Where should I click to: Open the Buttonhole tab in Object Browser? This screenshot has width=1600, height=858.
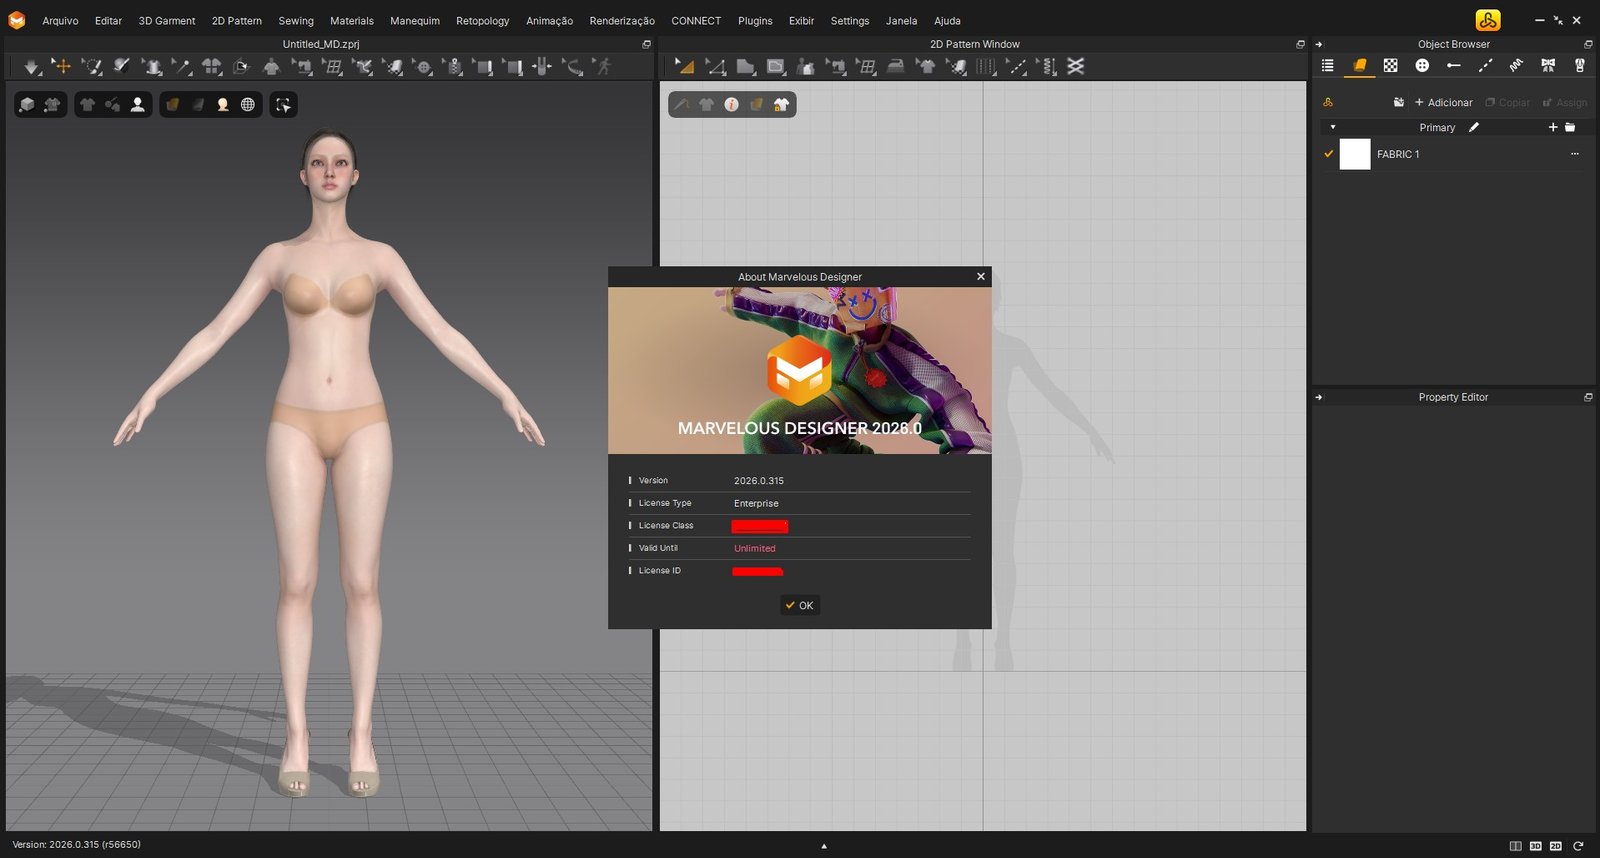click(1454, 65)
